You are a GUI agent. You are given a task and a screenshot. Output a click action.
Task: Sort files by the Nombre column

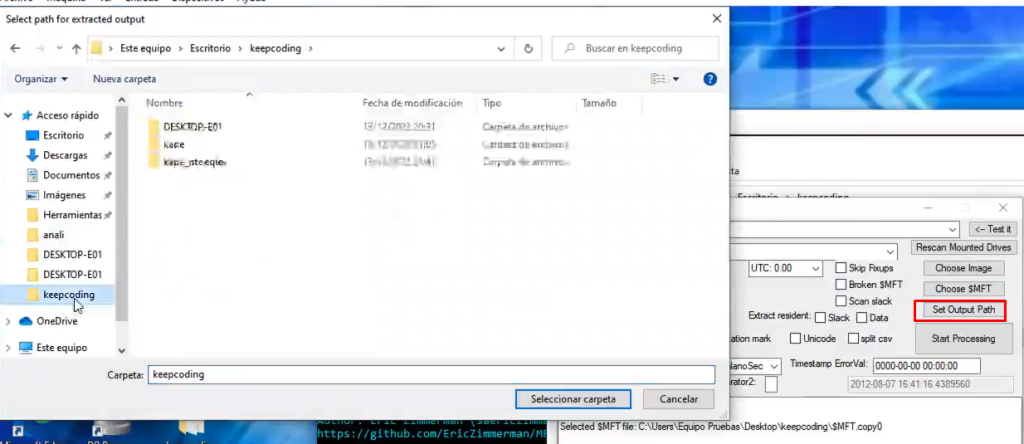click(x=165, y=103)
